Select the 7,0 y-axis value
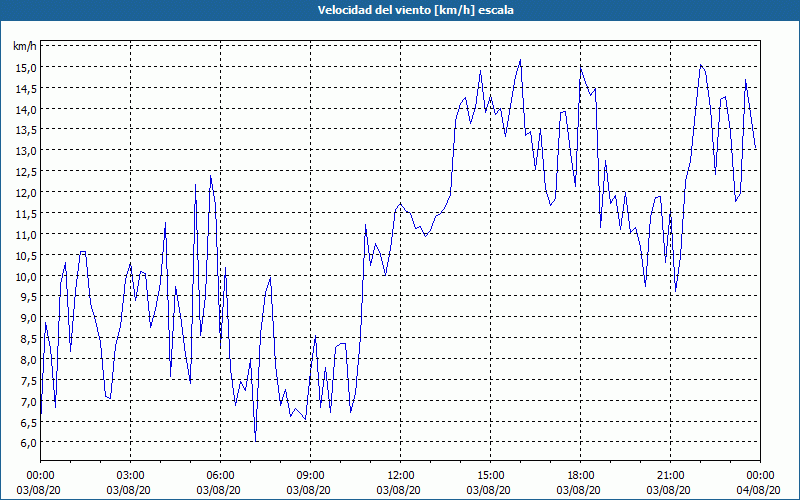800x500 pixels. [27, 402]
